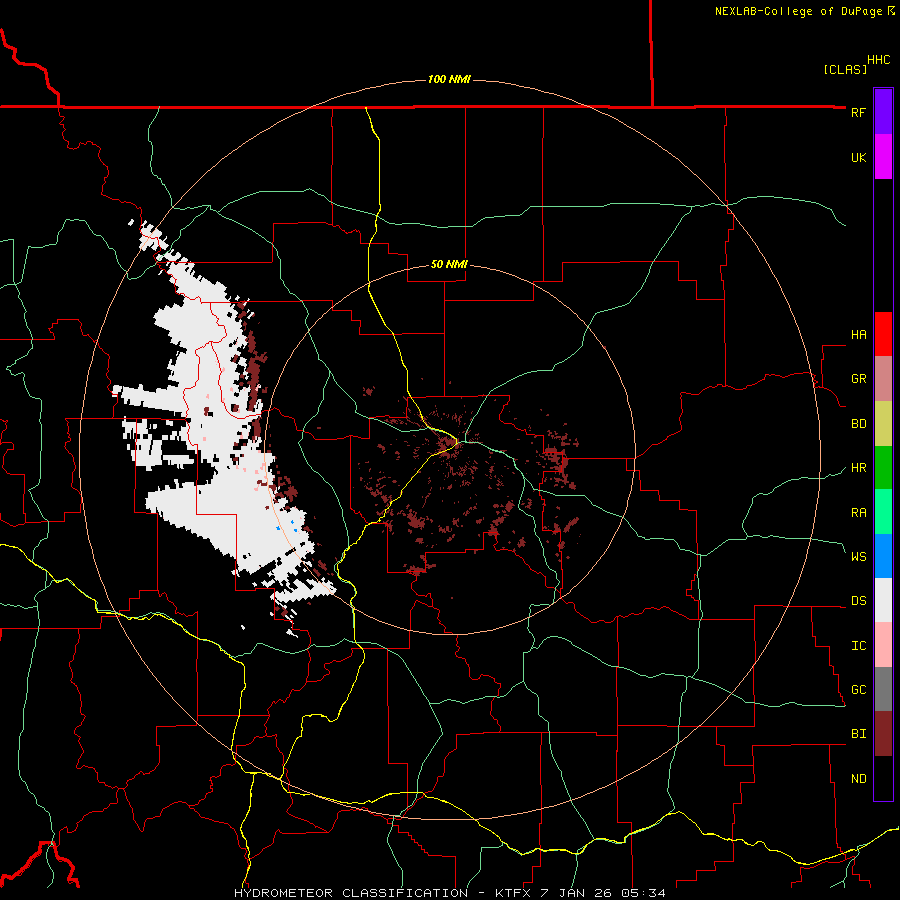The width and height of the screenshot is (900, 900).
Task: Click the GC gray legend swatch
Action: [883, 689]
